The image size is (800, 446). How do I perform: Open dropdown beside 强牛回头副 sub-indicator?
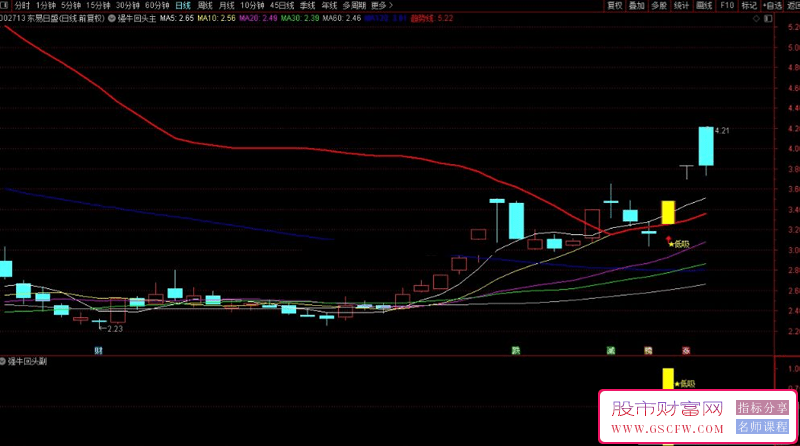click(3, 361)
